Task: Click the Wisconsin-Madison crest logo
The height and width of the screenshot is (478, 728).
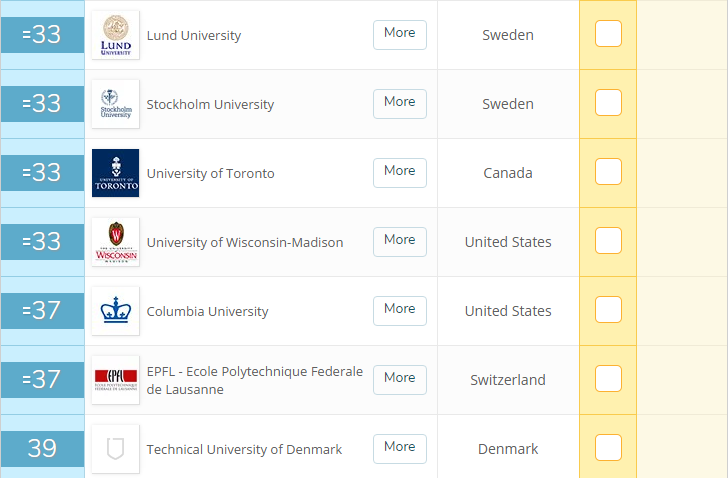Action: point(115,242)
